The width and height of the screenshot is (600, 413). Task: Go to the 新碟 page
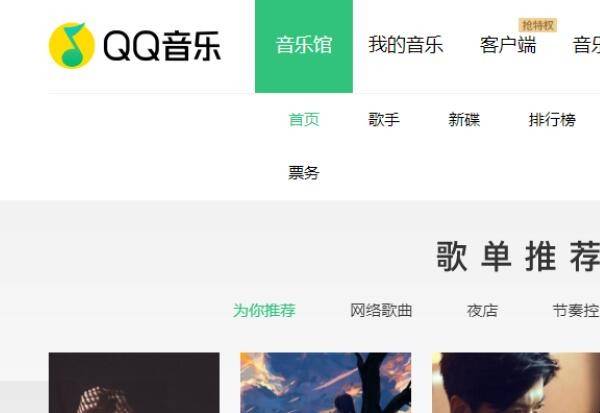coord(464,119)
